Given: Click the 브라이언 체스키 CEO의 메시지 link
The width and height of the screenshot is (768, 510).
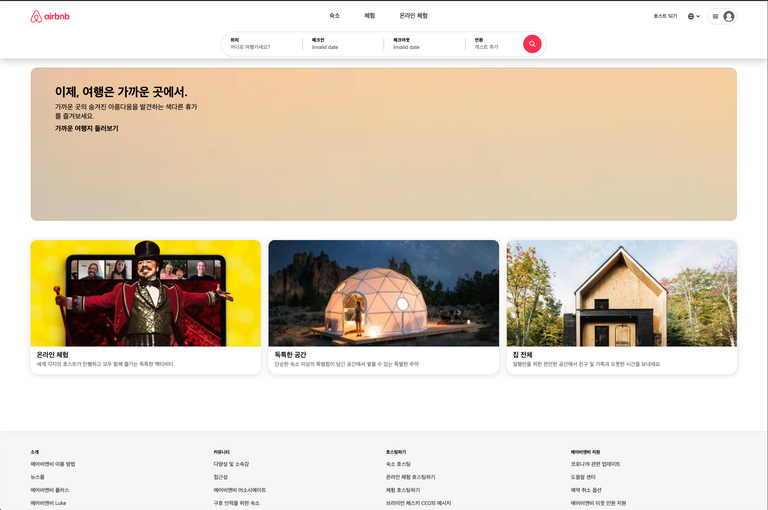Looking at the screenshot, I should tap(418, 503).
